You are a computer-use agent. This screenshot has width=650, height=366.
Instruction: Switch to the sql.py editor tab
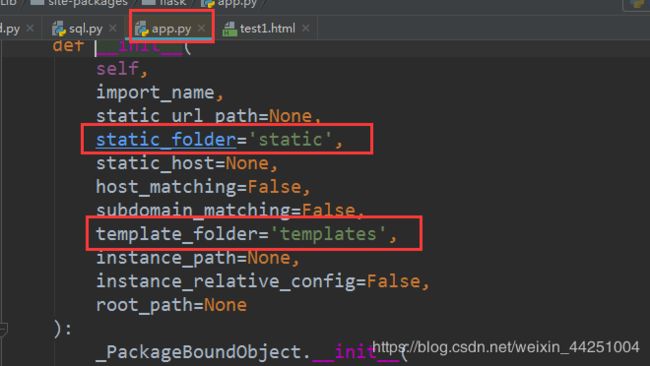85,29
